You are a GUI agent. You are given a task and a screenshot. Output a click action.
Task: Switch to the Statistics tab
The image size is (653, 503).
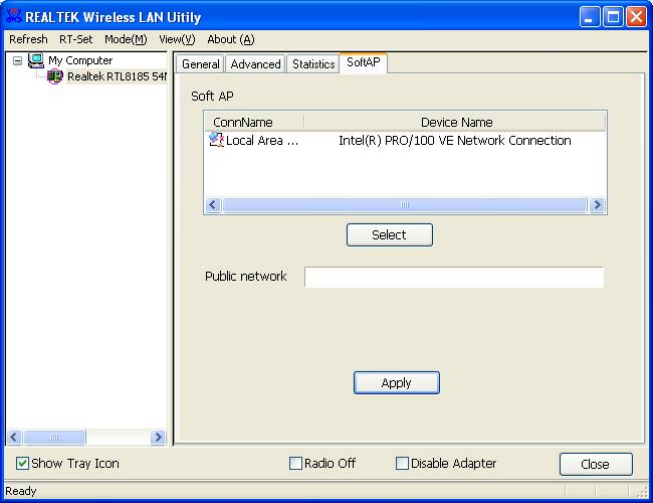313,64
